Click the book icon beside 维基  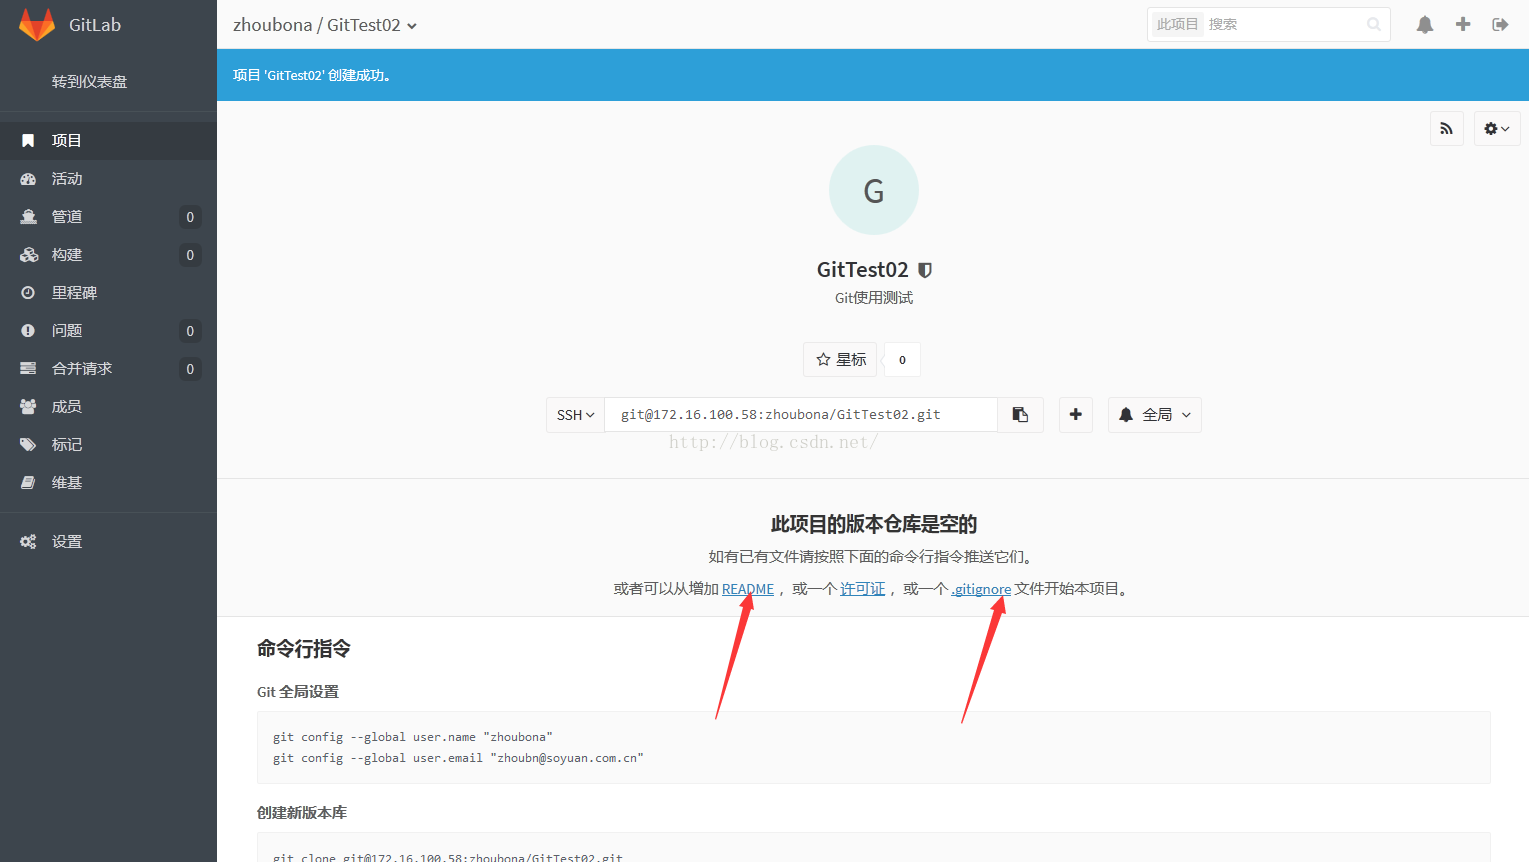pyautogui.click(x=28, y=483)
